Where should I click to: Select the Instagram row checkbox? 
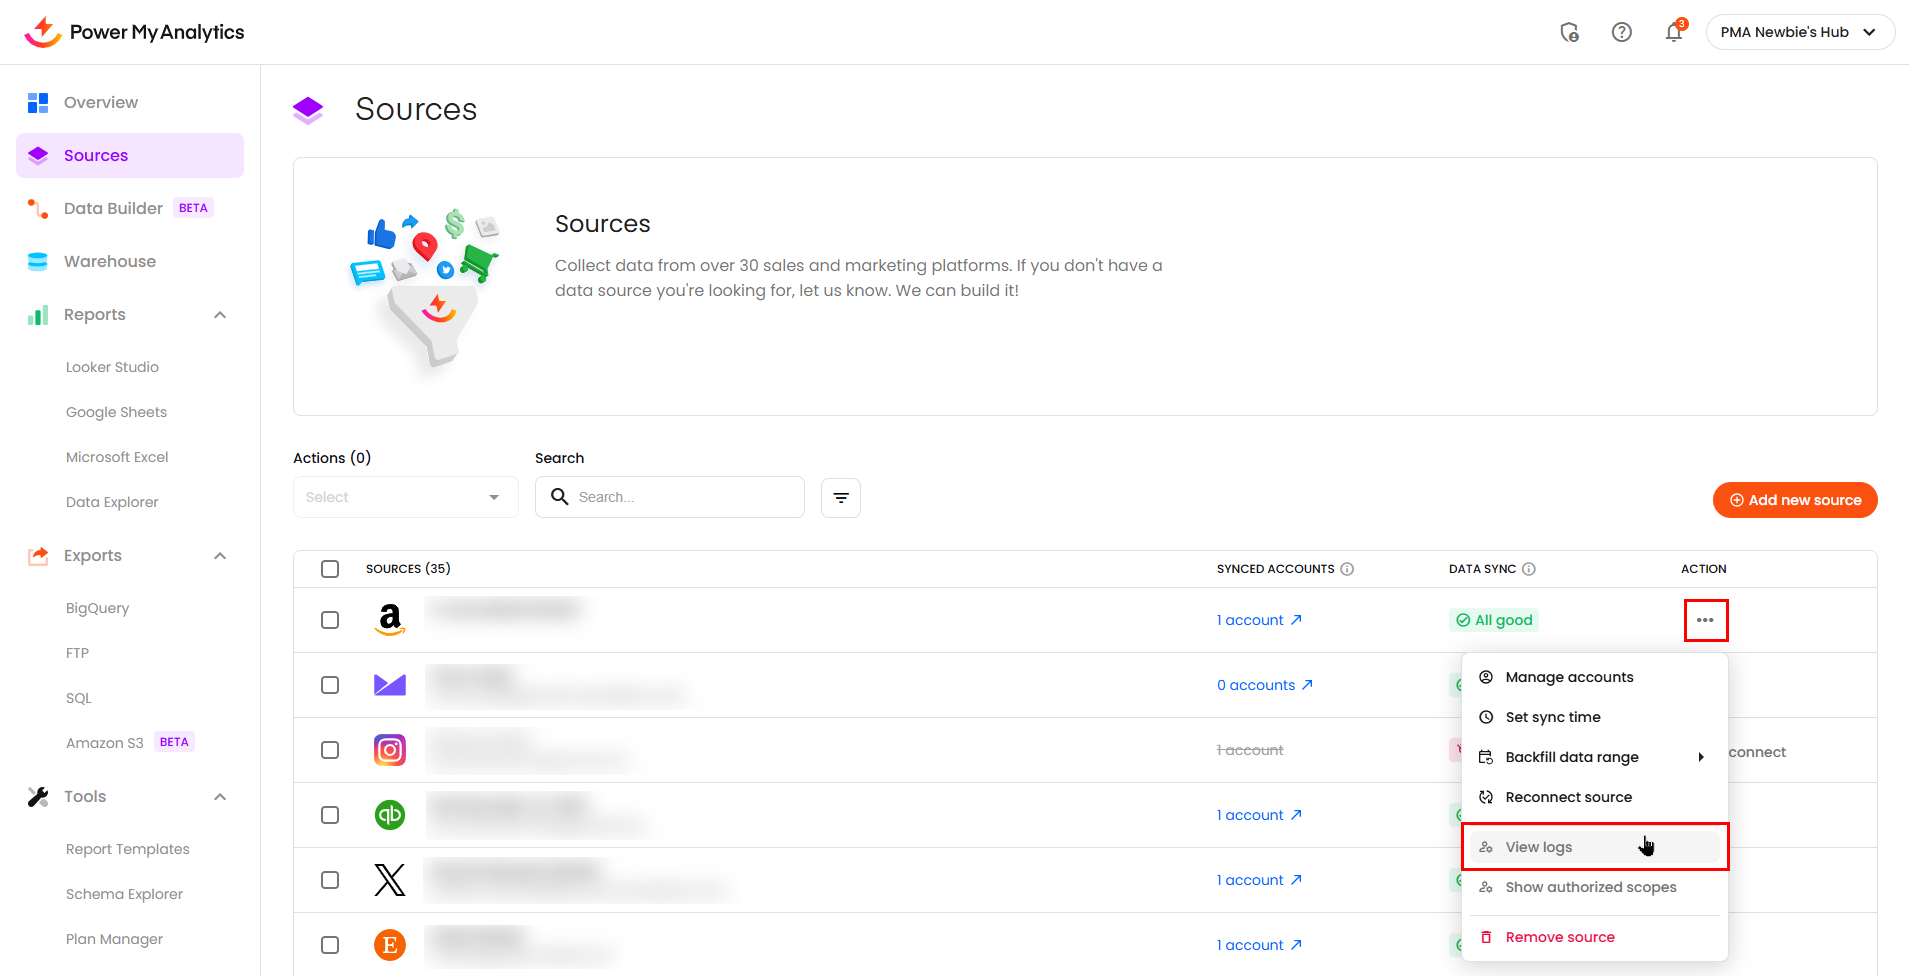pyautogui.click(x=330, y=750)
